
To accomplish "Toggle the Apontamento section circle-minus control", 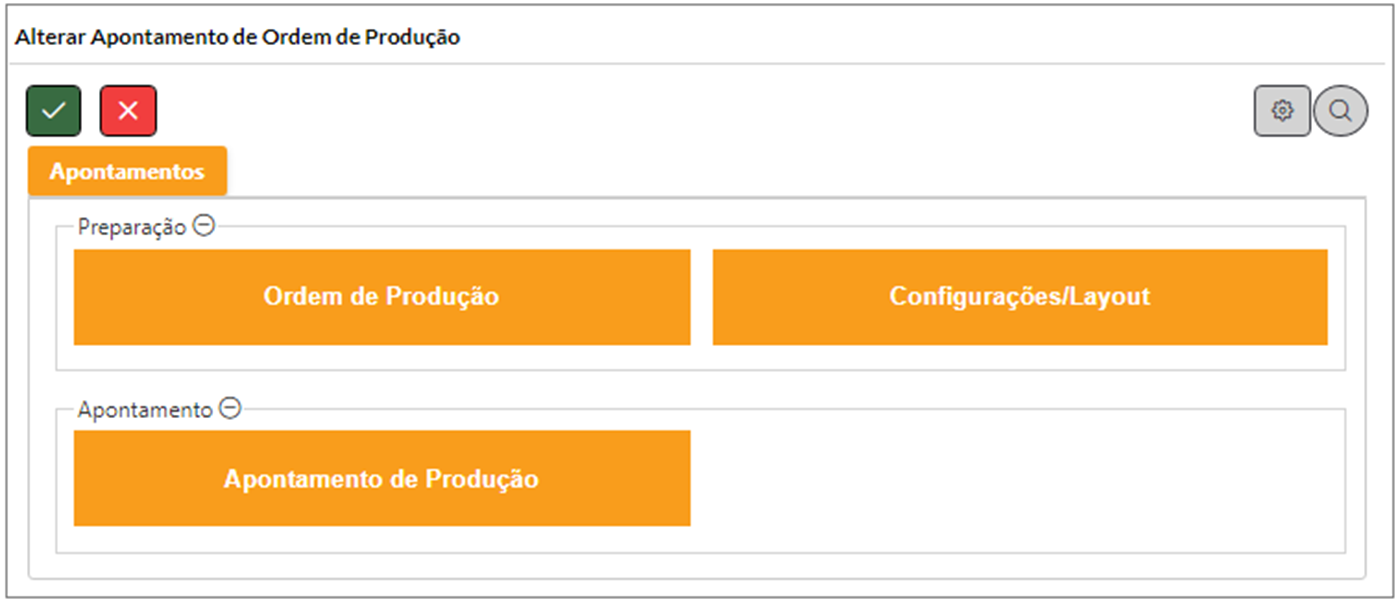I will [230, 409].
